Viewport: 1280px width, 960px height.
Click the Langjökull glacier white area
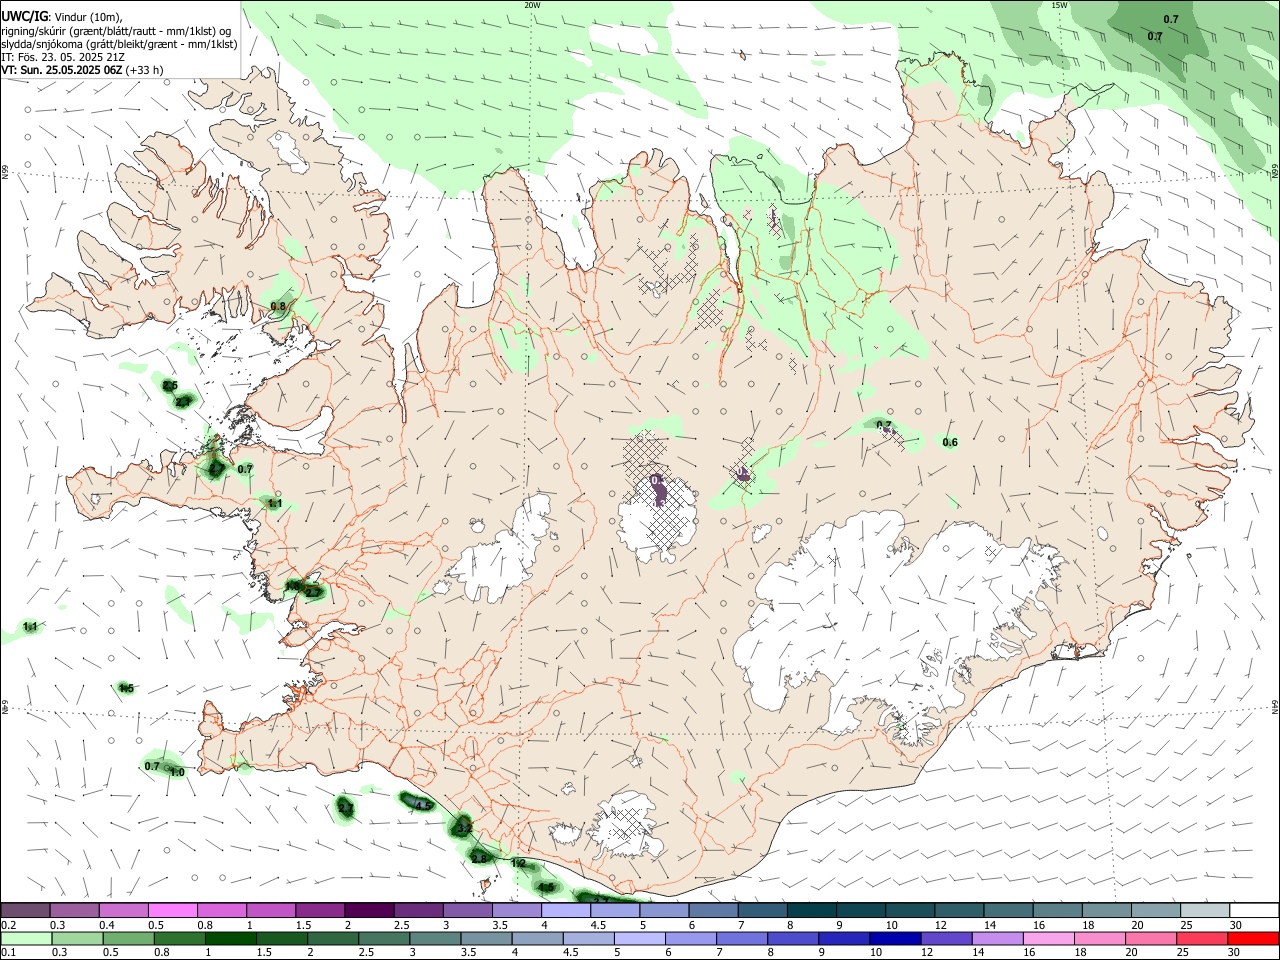[x=500, y=555]
